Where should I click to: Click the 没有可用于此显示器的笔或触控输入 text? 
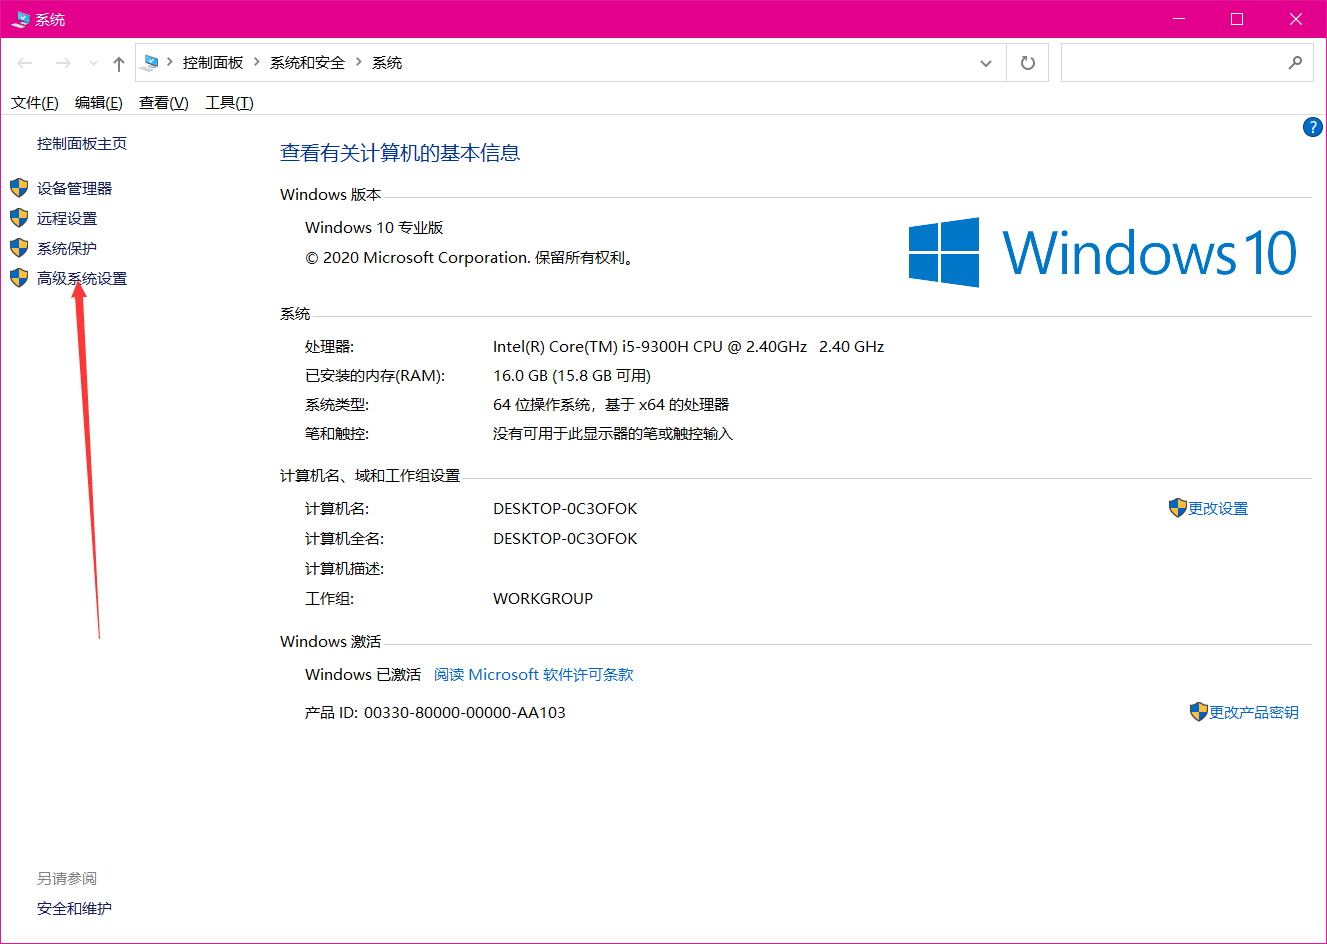pyautogui.click(x=613, y=433)
